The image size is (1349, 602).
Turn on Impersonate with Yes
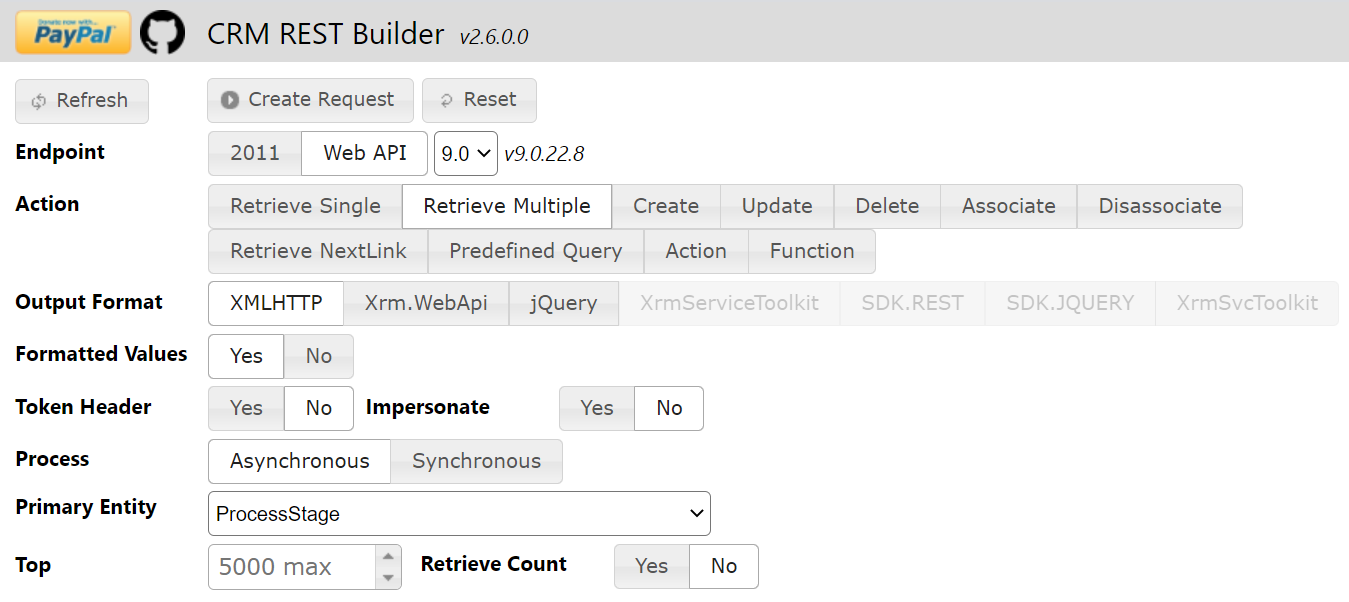pyautogui.click(x=596, y=408)
